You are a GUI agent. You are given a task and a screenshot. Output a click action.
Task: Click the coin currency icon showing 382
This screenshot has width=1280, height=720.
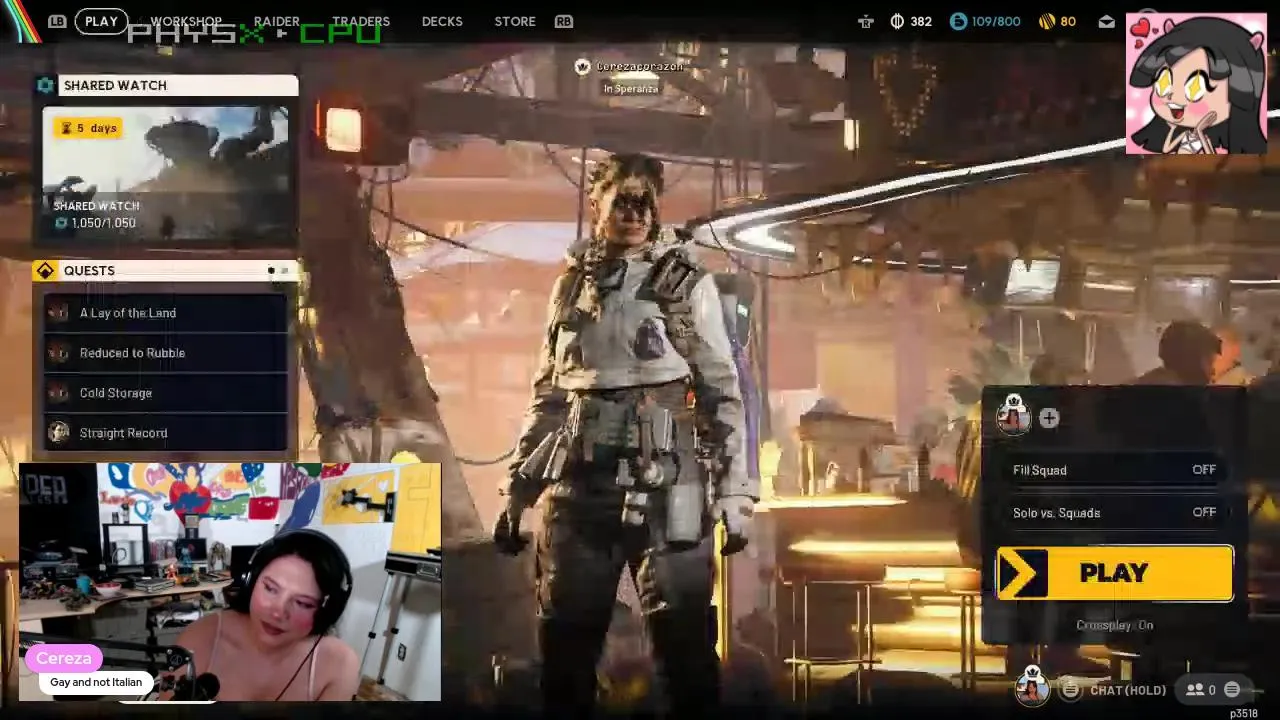(897, 21)
